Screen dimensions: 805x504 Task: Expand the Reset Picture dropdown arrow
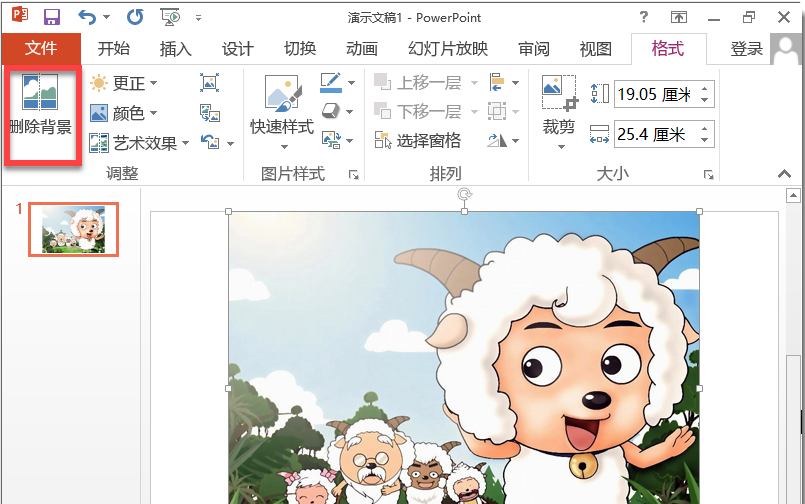point(231,143)
